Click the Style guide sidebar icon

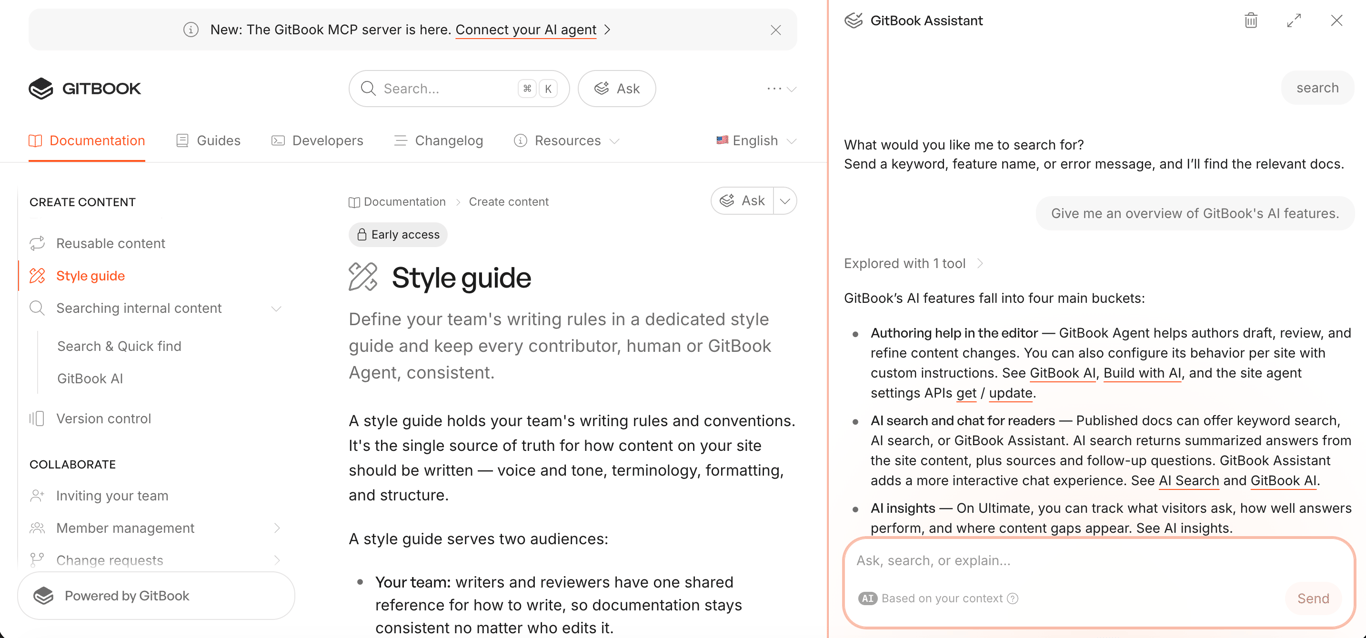pyautogui.click(x=37, y=276)
